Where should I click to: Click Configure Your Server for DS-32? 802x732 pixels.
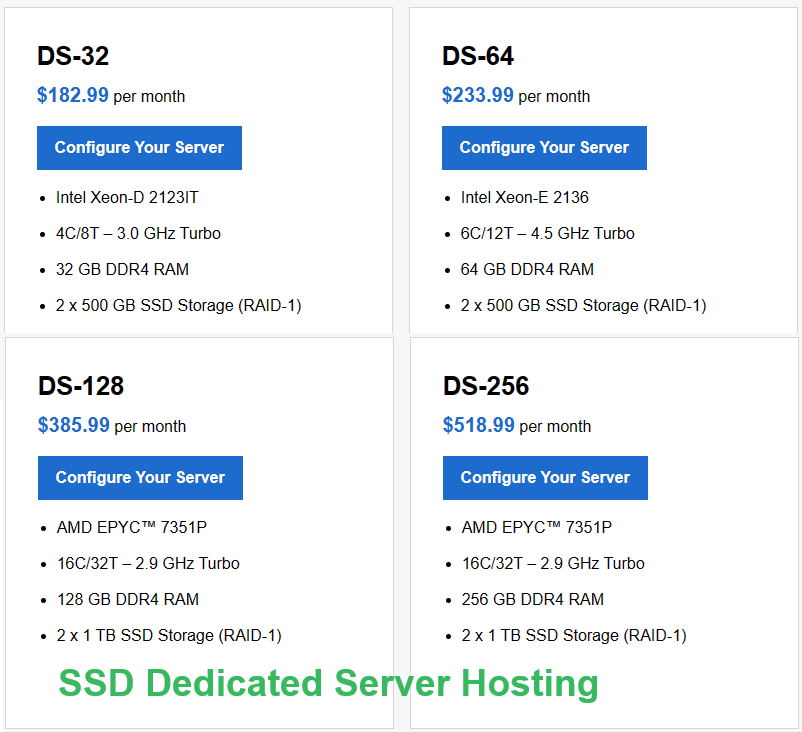(139, 148)
